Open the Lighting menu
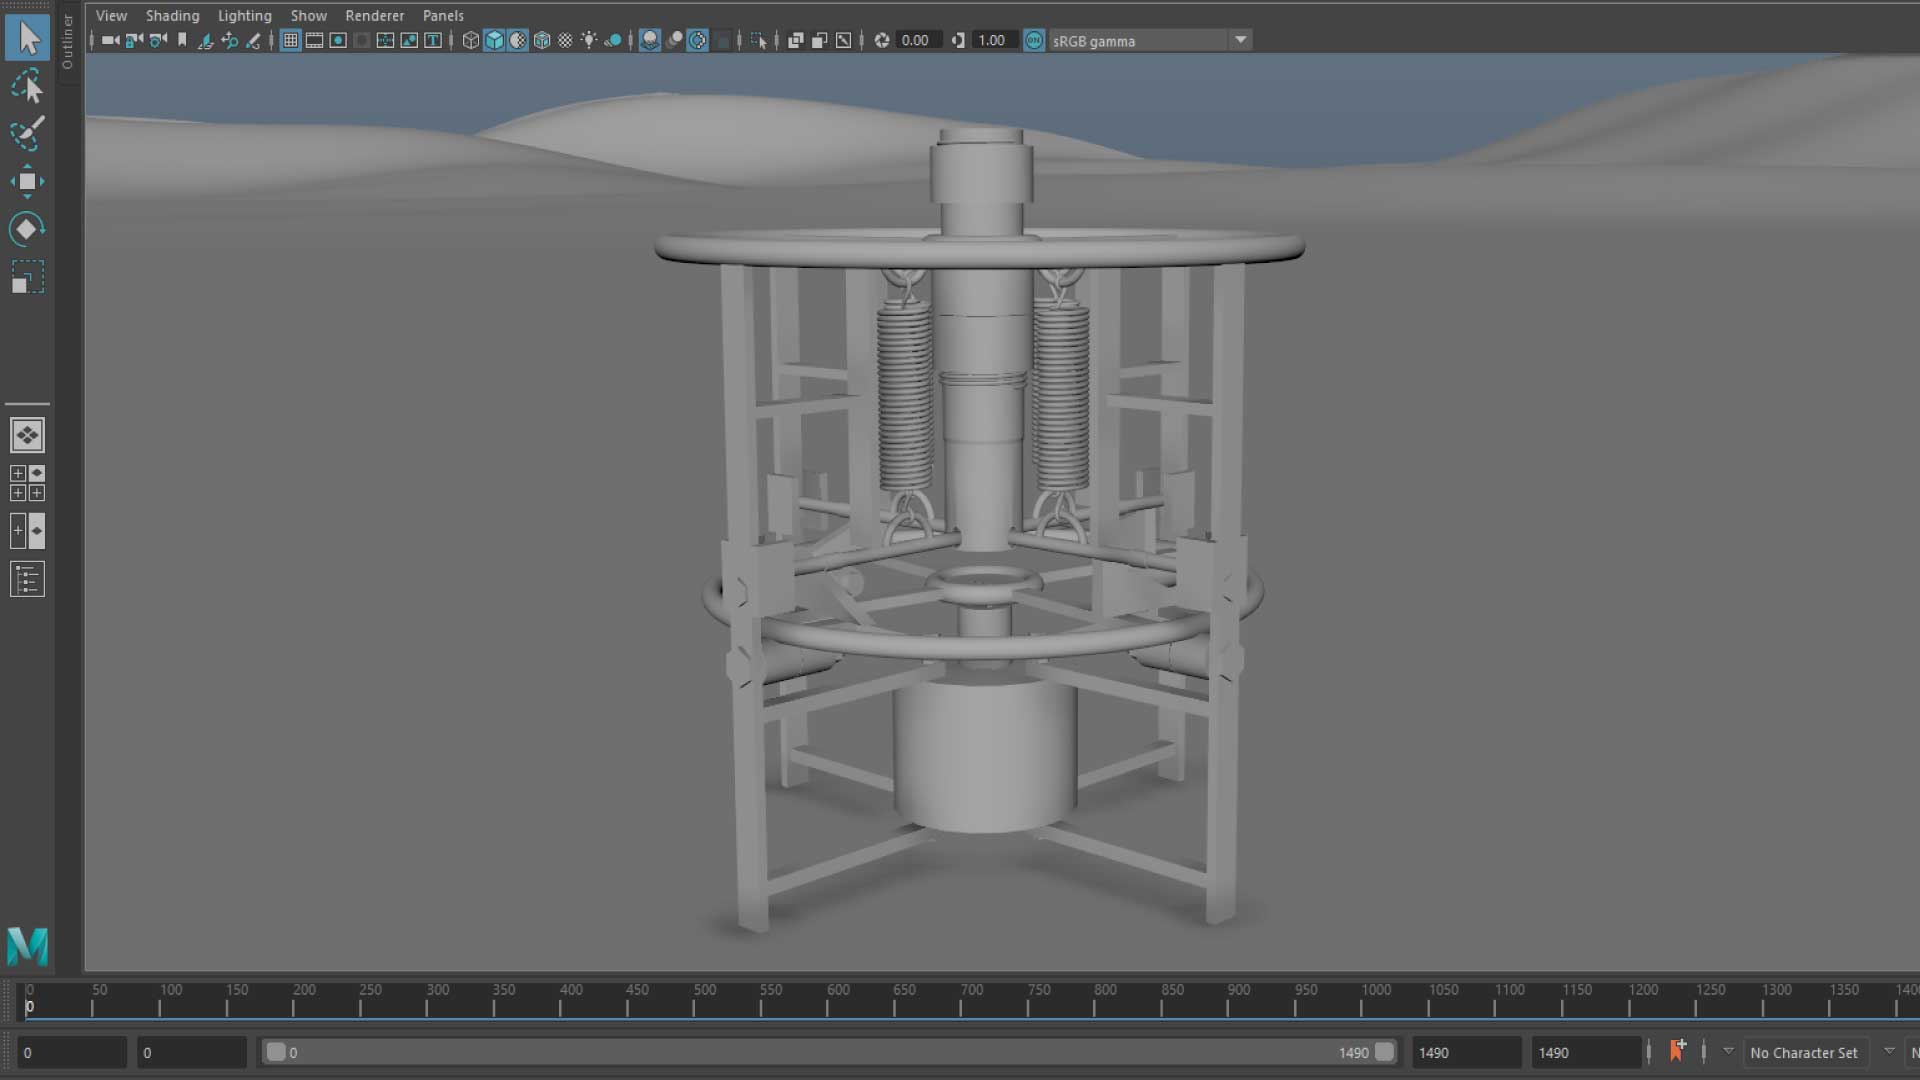The width and height of the screenshot is (1920, 1080). 245,15
